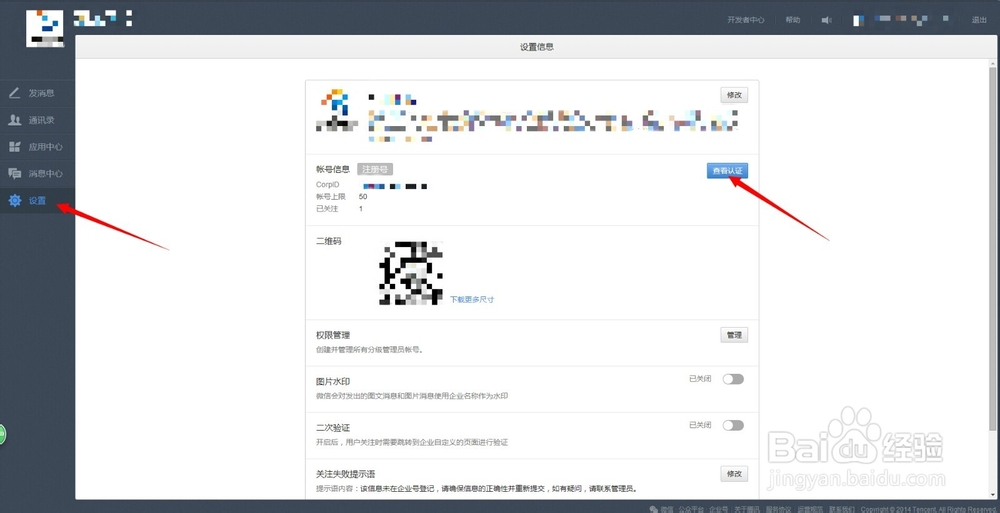Toggle the 图片水印 switch
The image size is (1000, 513).
click(733, 379)
